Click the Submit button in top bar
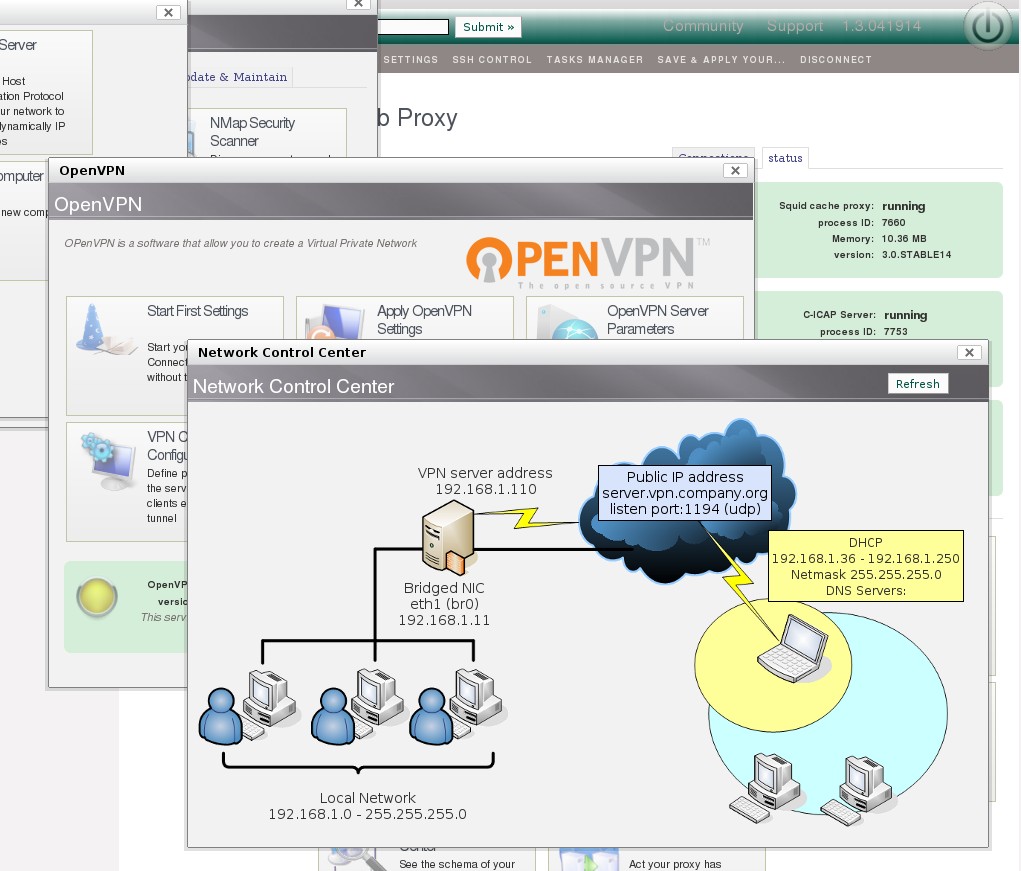 click(488, 27)
